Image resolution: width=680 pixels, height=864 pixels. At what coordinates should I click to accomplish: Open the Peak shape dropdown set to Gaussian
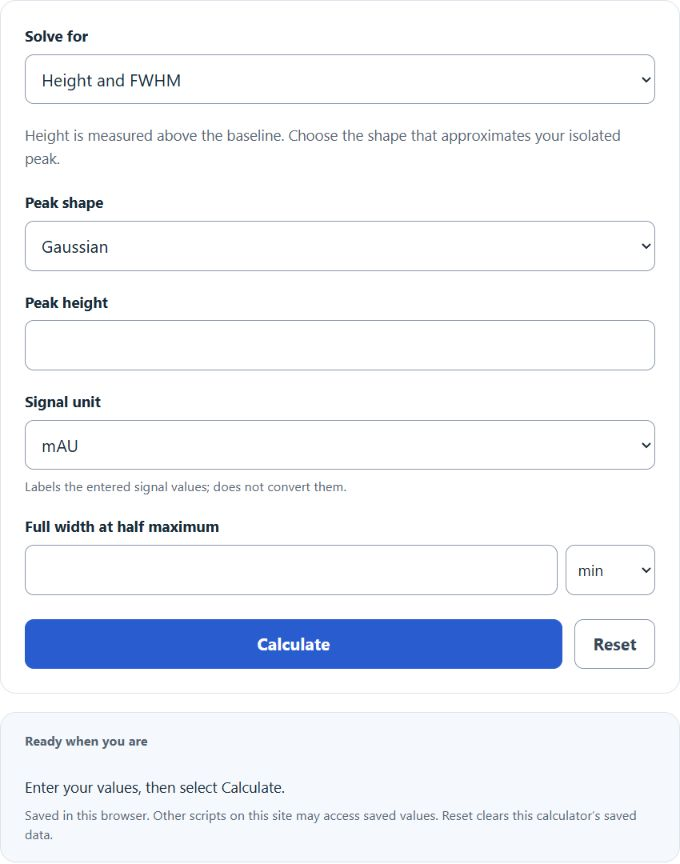click(339, 246)
